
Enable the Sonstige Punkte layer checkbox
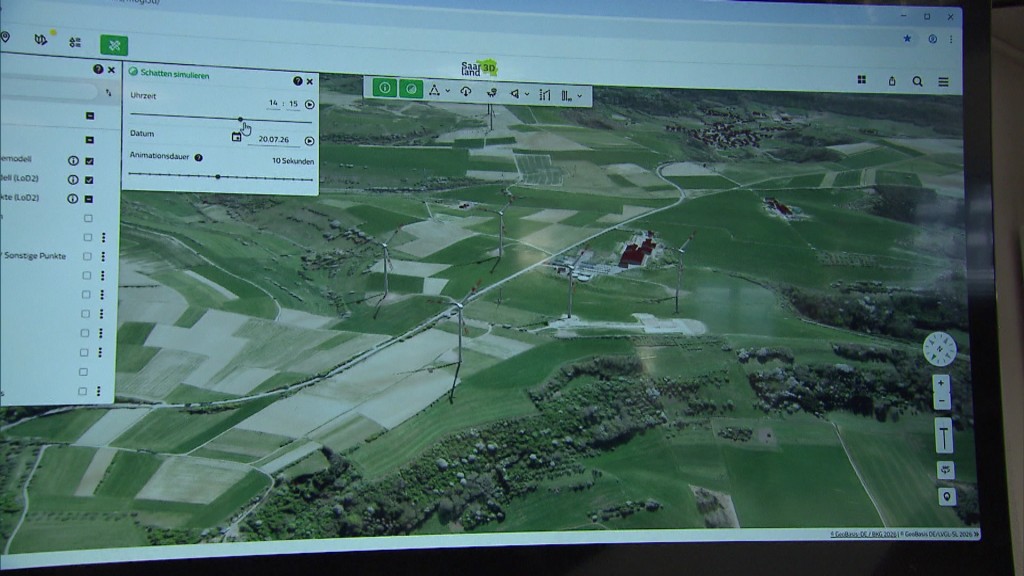click(89, 256)
